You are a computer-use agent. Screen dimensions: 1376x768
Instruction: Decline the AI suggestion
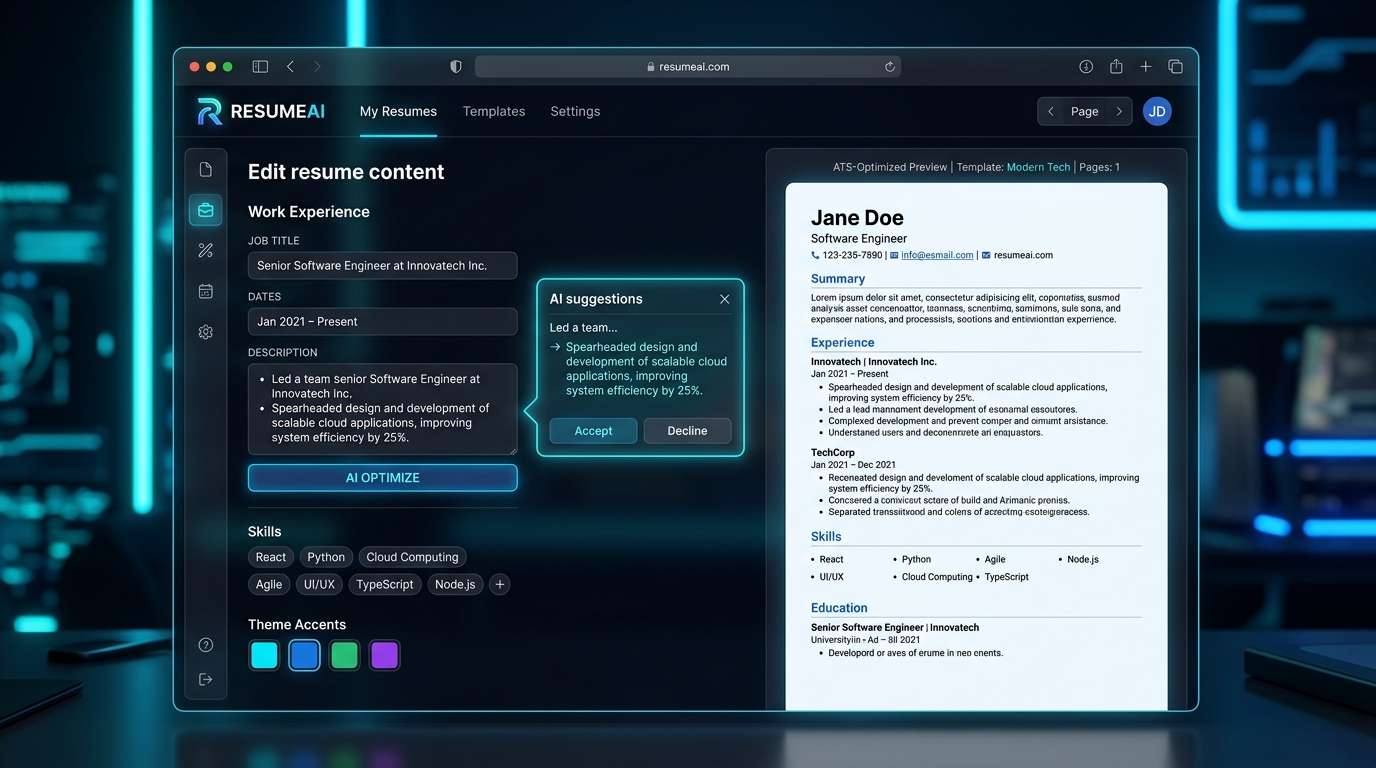coord(687,431)
